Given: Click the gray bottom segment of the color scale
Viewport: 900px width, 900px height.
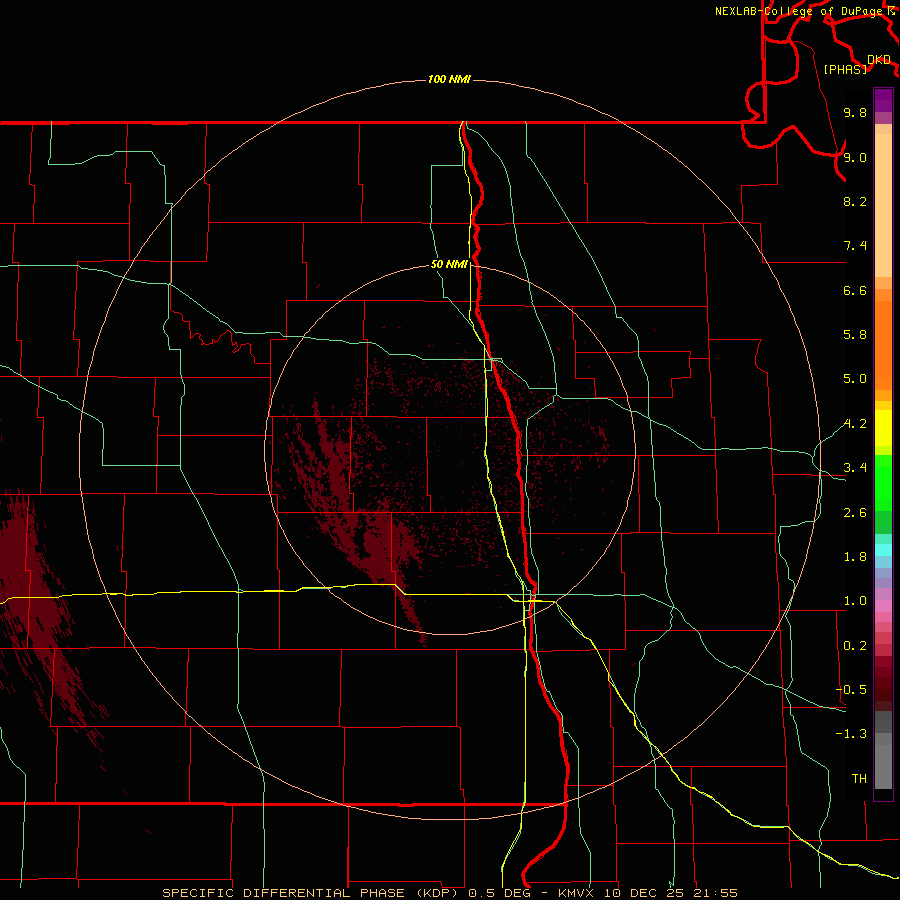Looking at the screenshot, I should click(883, 766).
